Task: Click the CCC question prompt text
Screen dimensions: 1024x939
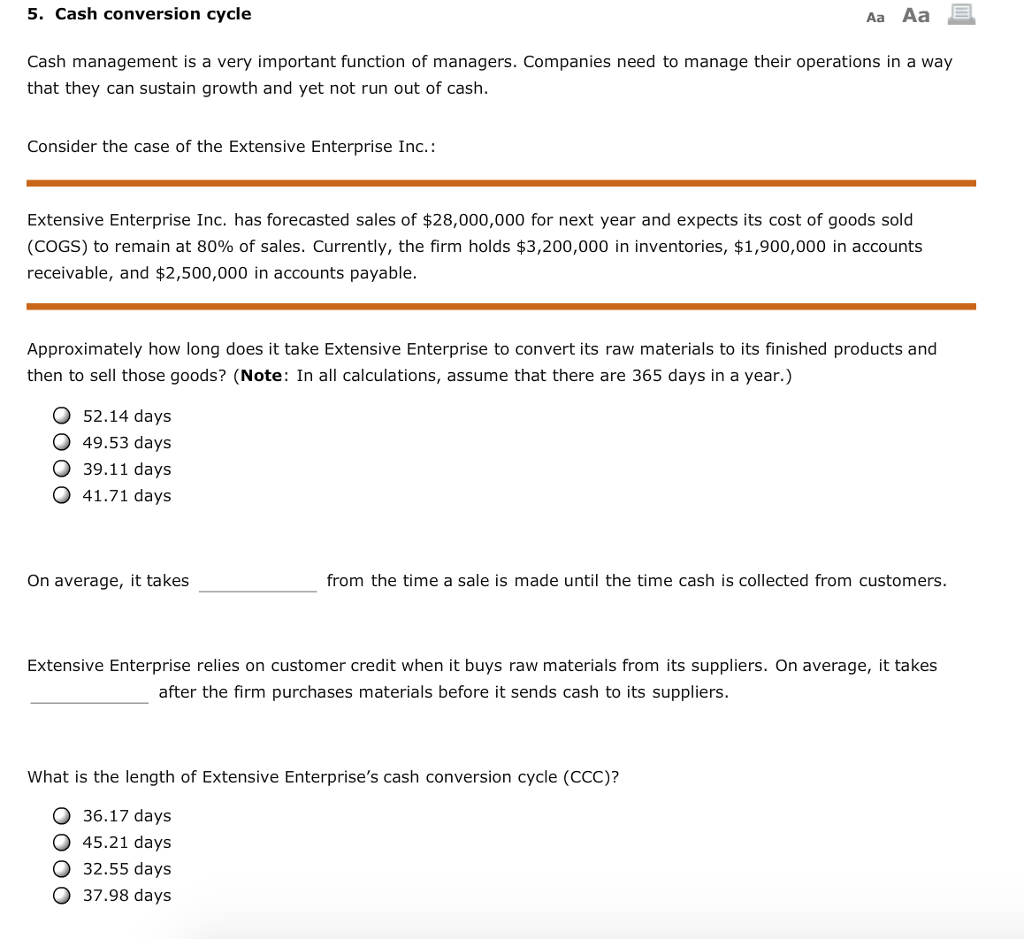Action: pyautogui.click(x=324, y=776)
